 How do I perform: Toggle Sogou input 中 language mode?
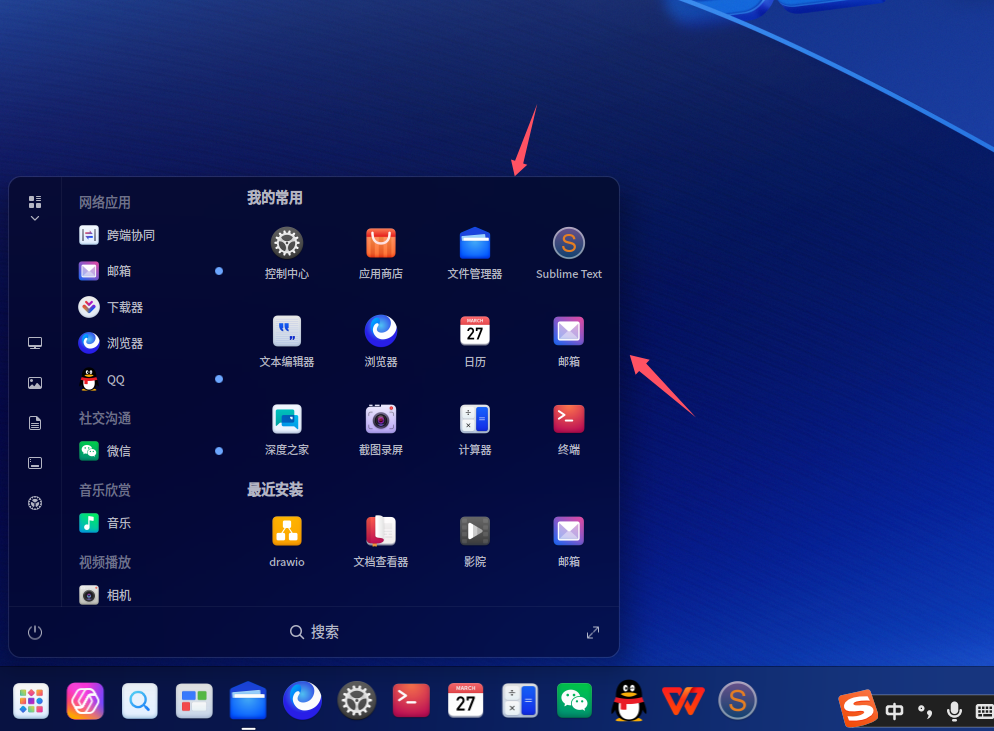tap(894, 711)
